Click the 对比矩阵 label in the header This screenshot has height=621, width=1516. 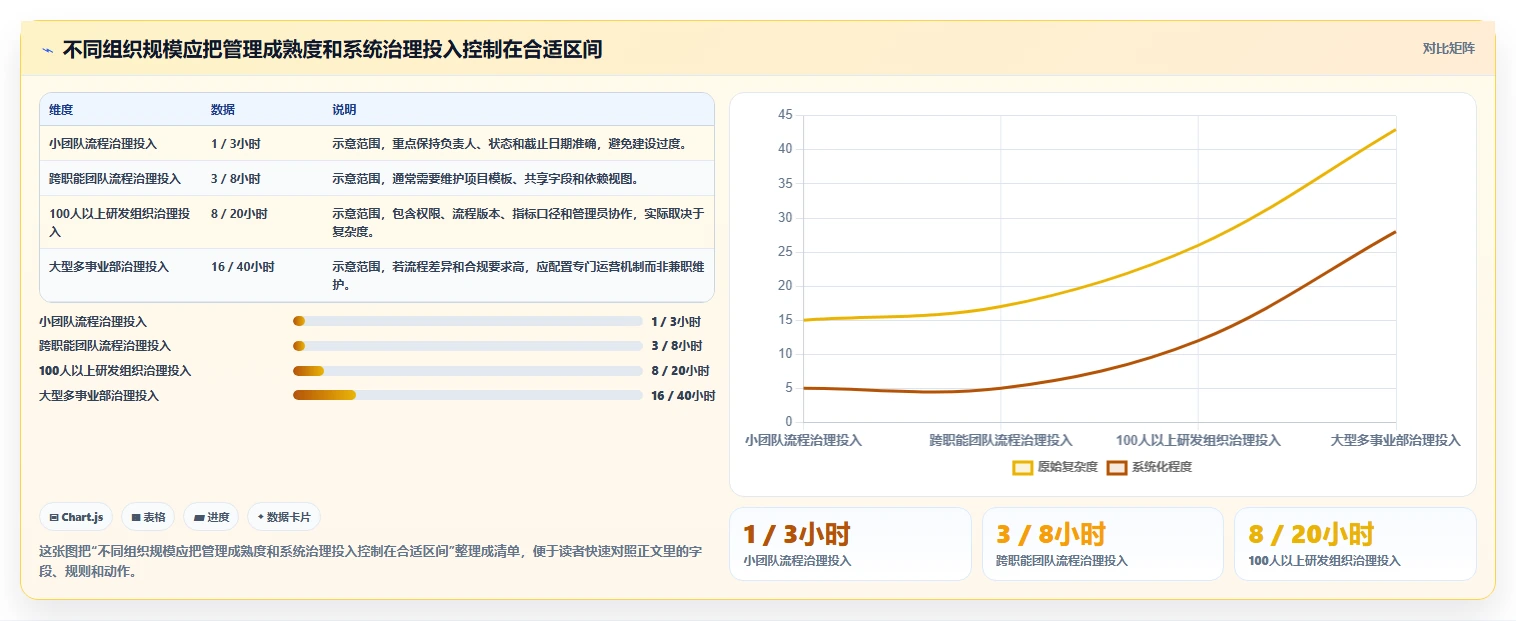click(x=1448, y=48)
